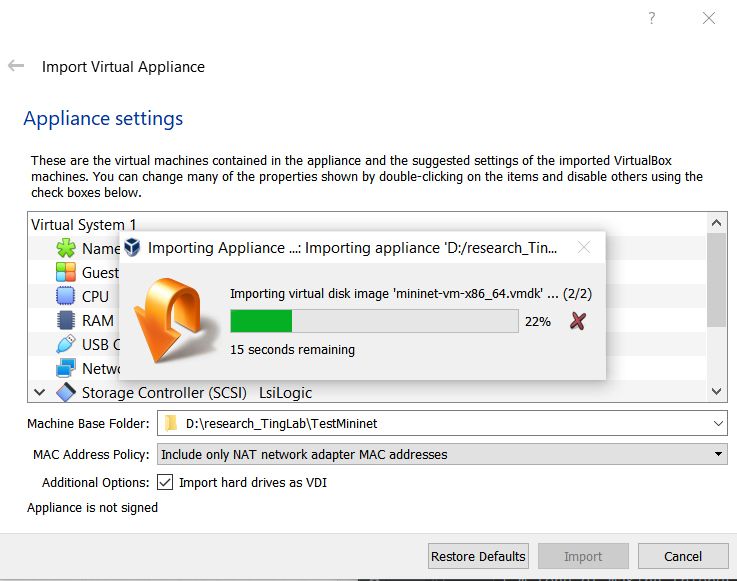The height and width of the screenshot is (581, 737).
Task: Cancel the import with the red X icon
Action: [x=578, y=321]
